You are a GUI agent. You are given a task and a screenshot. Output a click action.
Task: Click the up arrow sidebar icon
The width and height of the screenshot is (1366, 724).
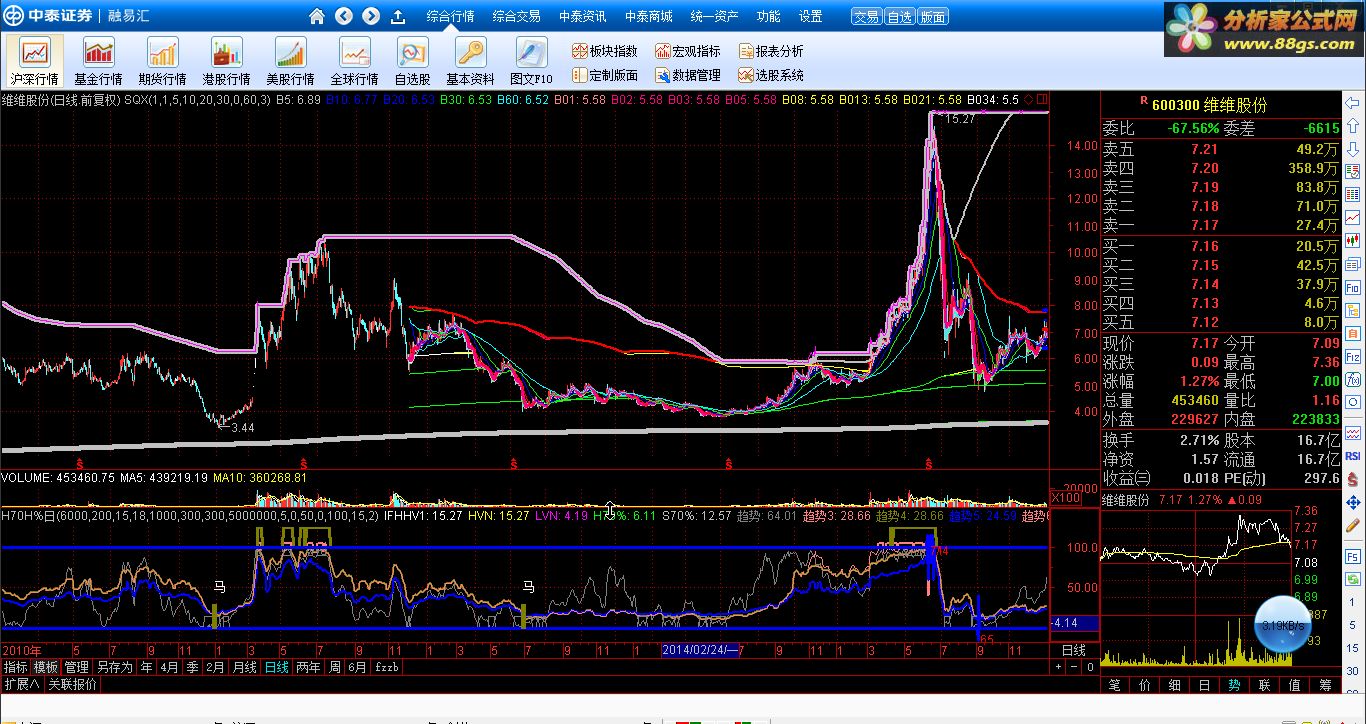[1351, 125]
